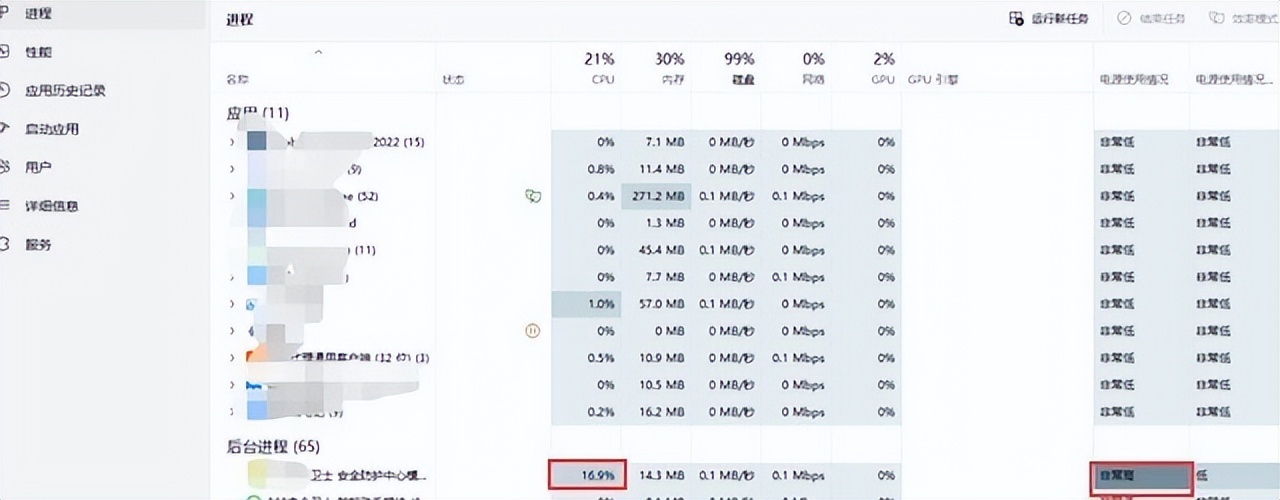Click the suspended pause status icon

tap(533, 331)
